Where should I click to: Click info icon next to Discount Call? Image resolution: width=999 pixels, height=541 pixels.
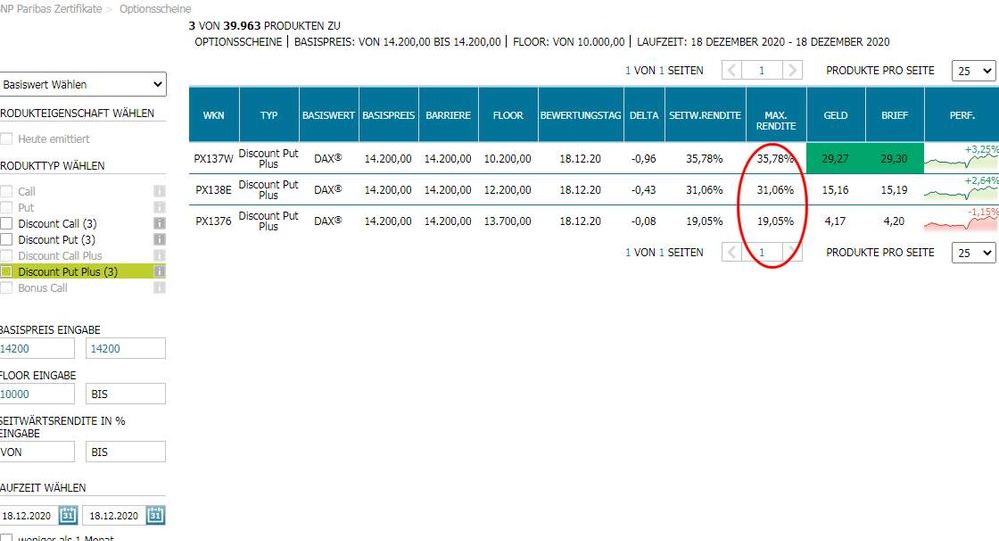[x=158, y=223]
